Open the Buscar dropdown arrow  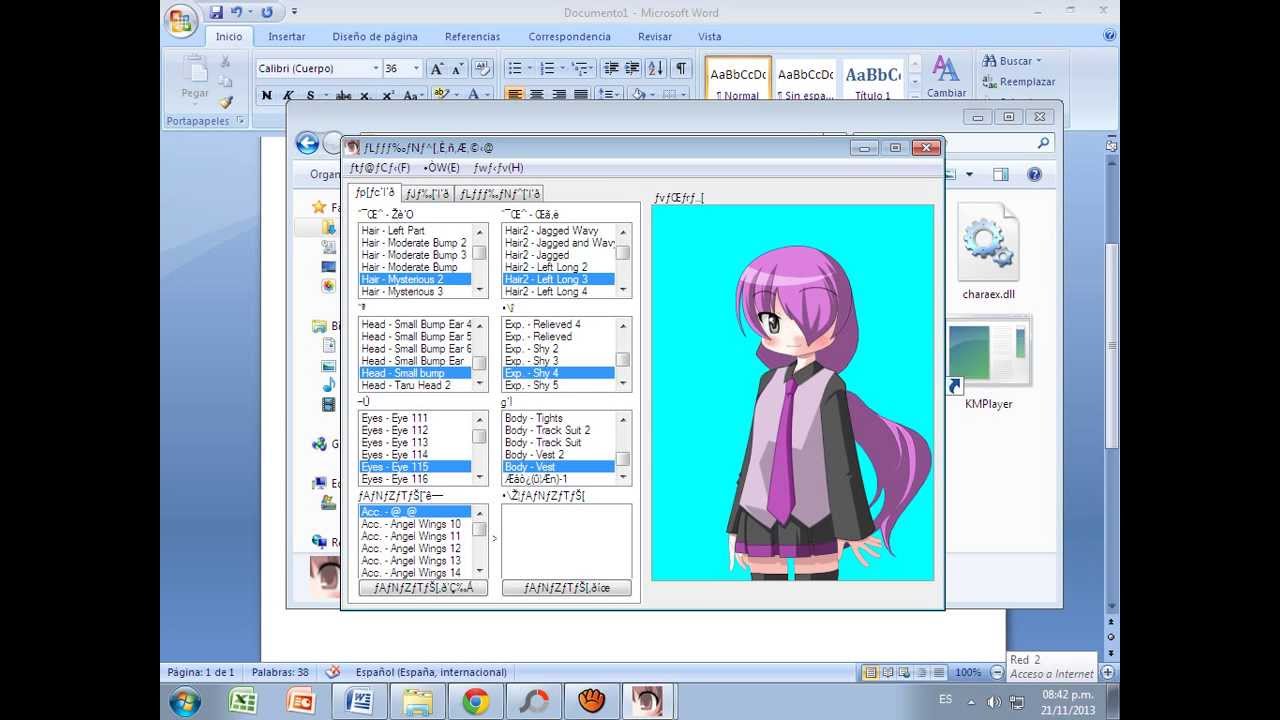coord(1039,61)
